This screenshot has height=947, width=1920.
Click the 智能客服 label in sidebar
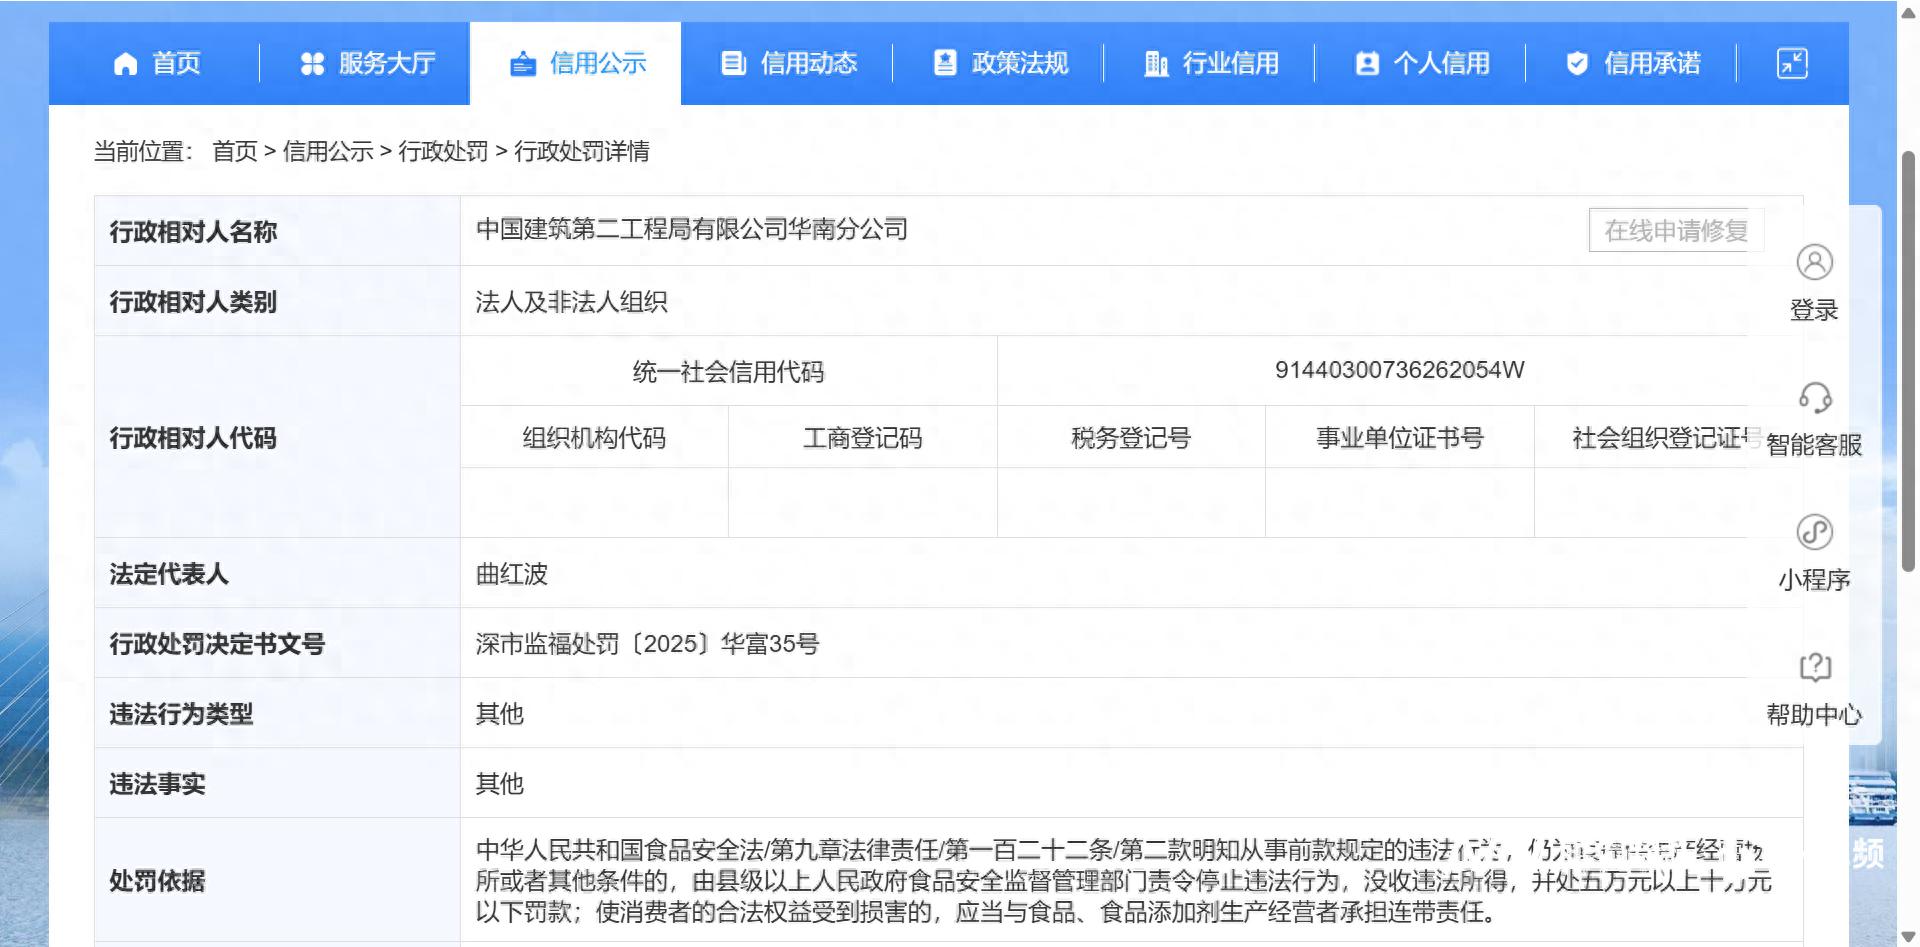1814,445
